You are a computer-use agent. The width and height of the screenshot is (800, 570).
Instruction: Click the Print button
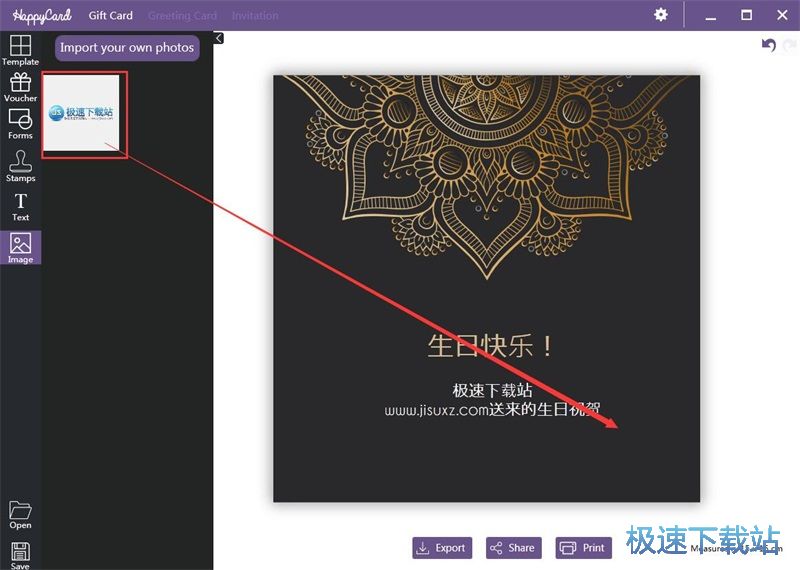point(584,548)
